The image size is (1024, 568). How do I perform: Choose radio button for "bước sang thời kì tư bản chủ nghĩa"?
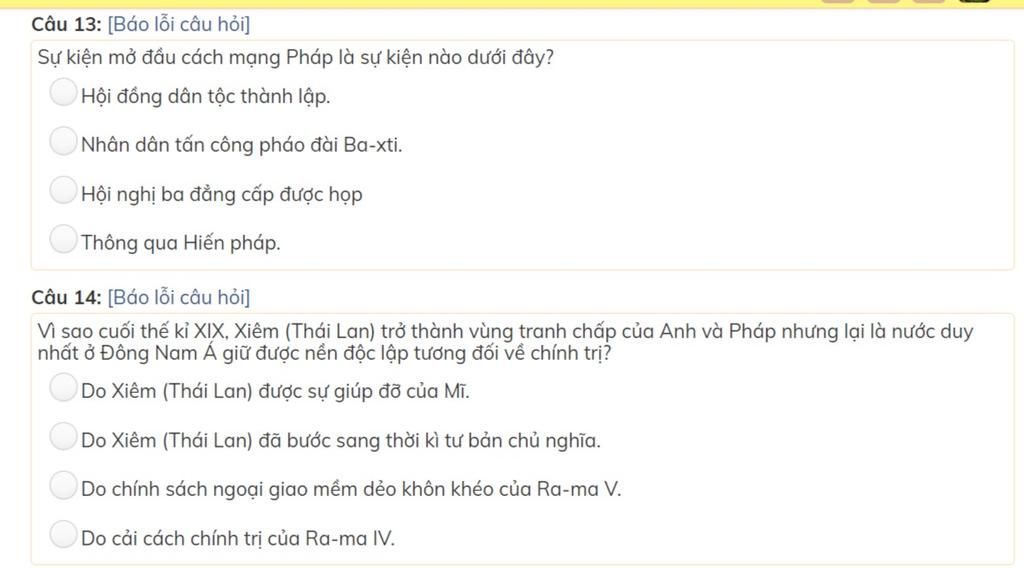click(x=63, y=436)
